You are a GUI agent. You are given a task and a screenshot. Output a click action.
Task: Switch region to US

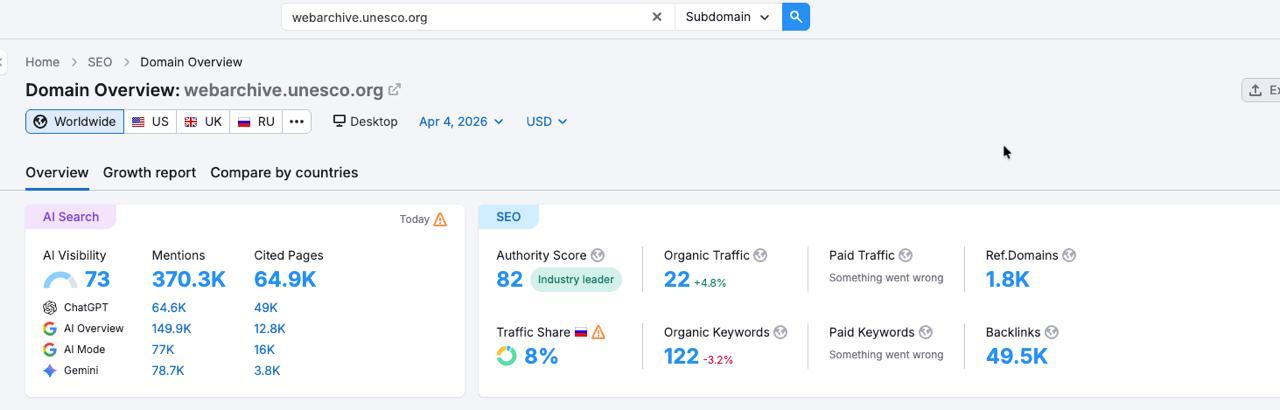[150, 122]
